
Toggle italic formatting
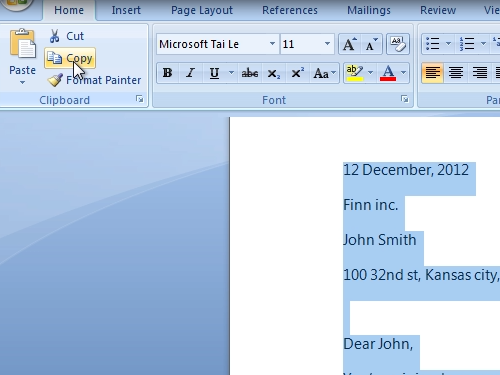[190, 73]
